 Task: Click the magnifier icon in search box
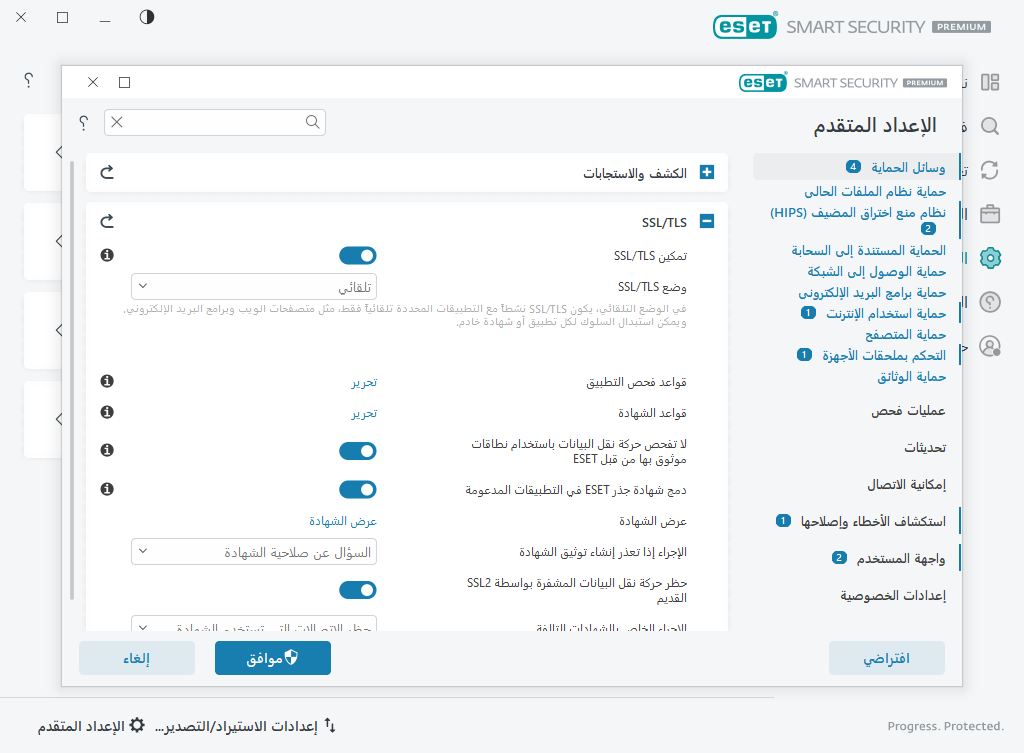313,122
